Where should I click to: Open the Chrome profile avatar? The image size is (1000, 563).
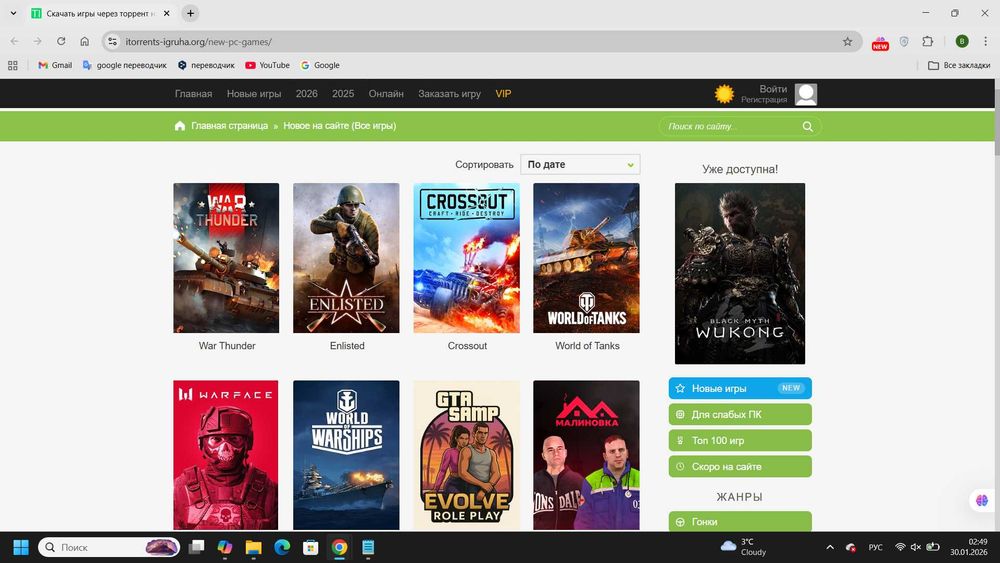coord(962,41)
